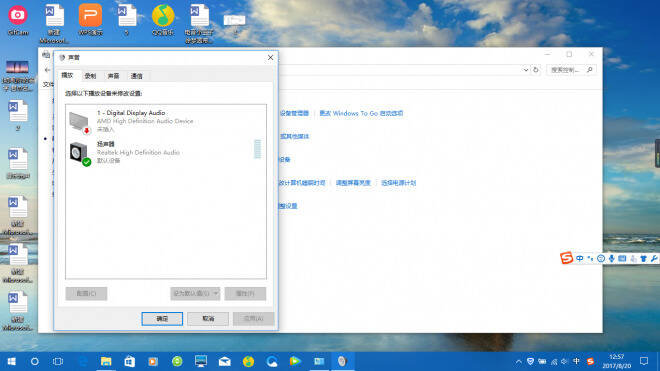Switch to the 录制 tab
The width and height of the screenshot is (660, 371).
(90, 76)
